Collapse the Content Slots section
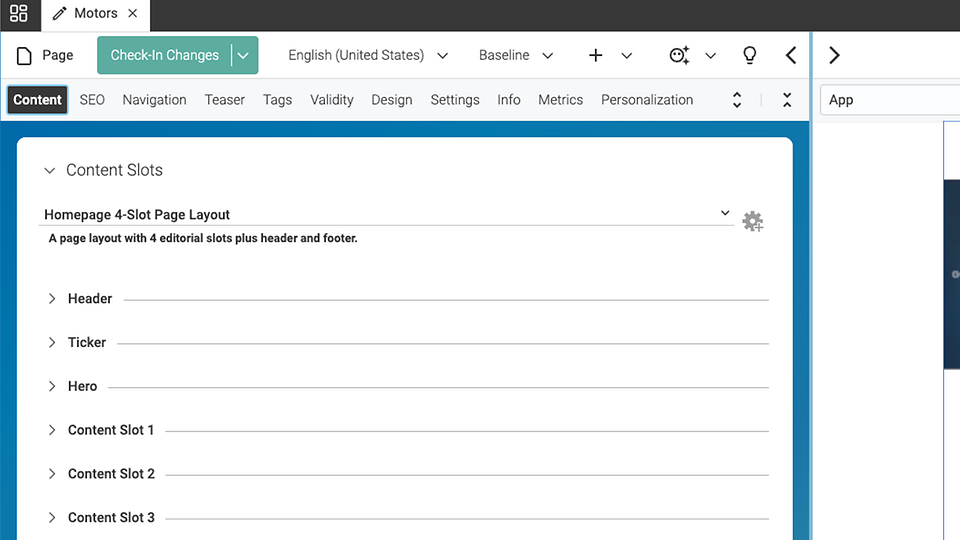This screenshot has width=960, height=540. (x=50, y=171)
